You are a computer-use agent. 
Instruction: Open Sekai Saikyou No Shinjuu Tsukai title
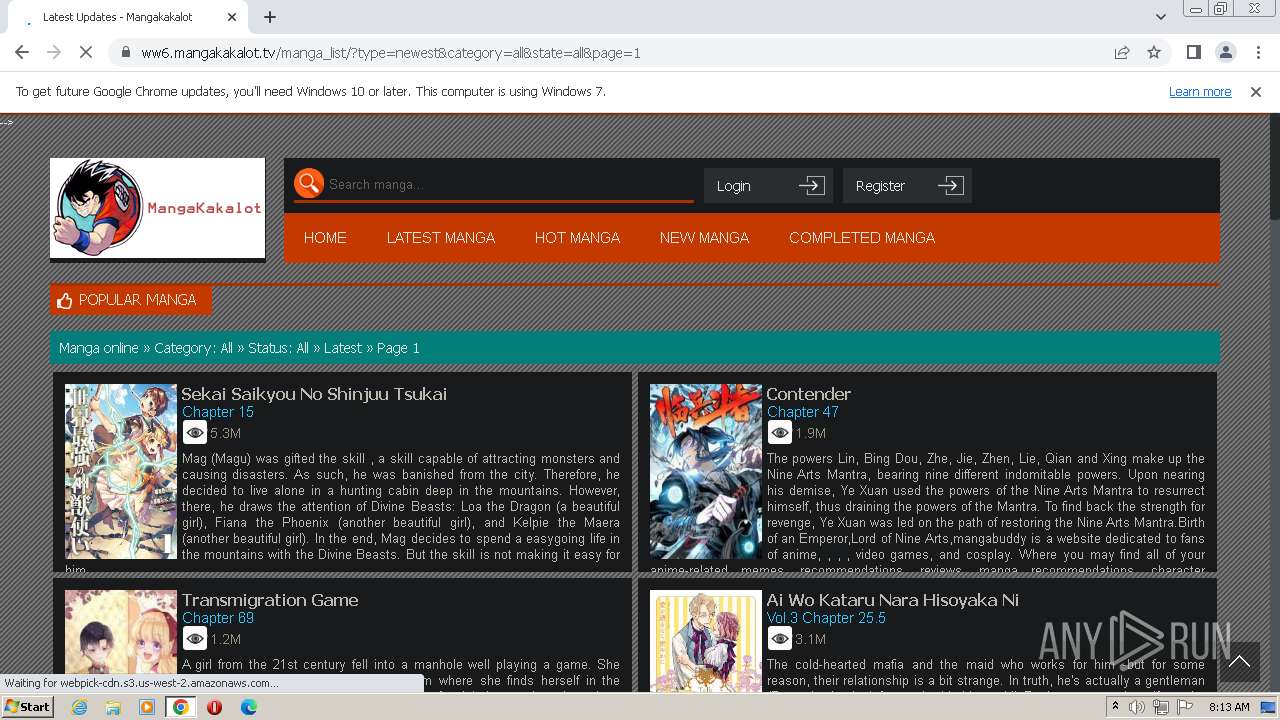tap(314, 394)
